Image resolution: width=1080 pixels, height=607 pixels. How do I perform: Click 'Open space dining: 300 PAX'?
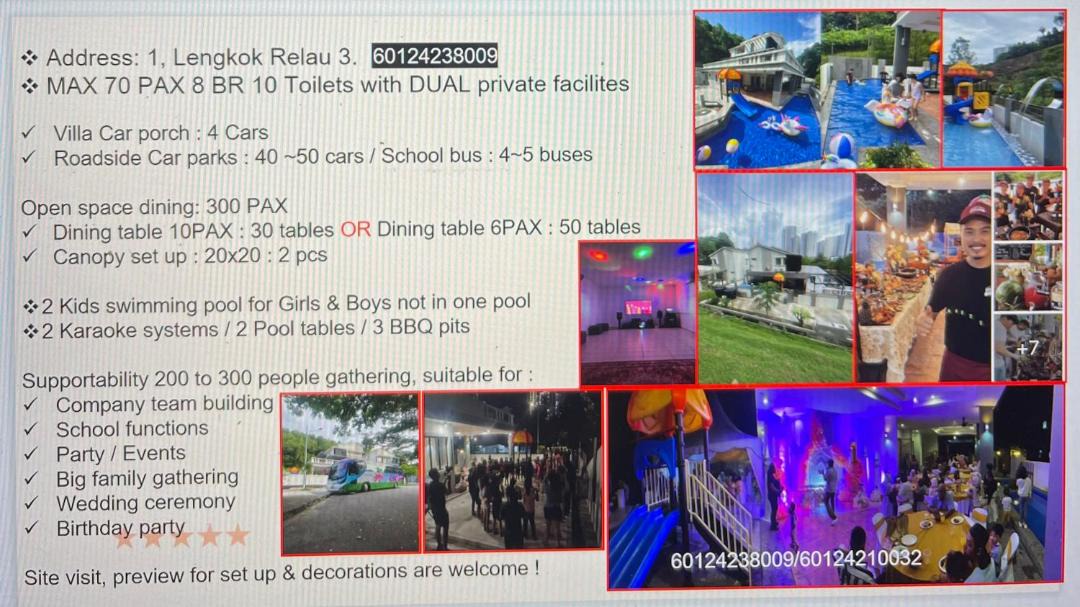coord(154,207)
